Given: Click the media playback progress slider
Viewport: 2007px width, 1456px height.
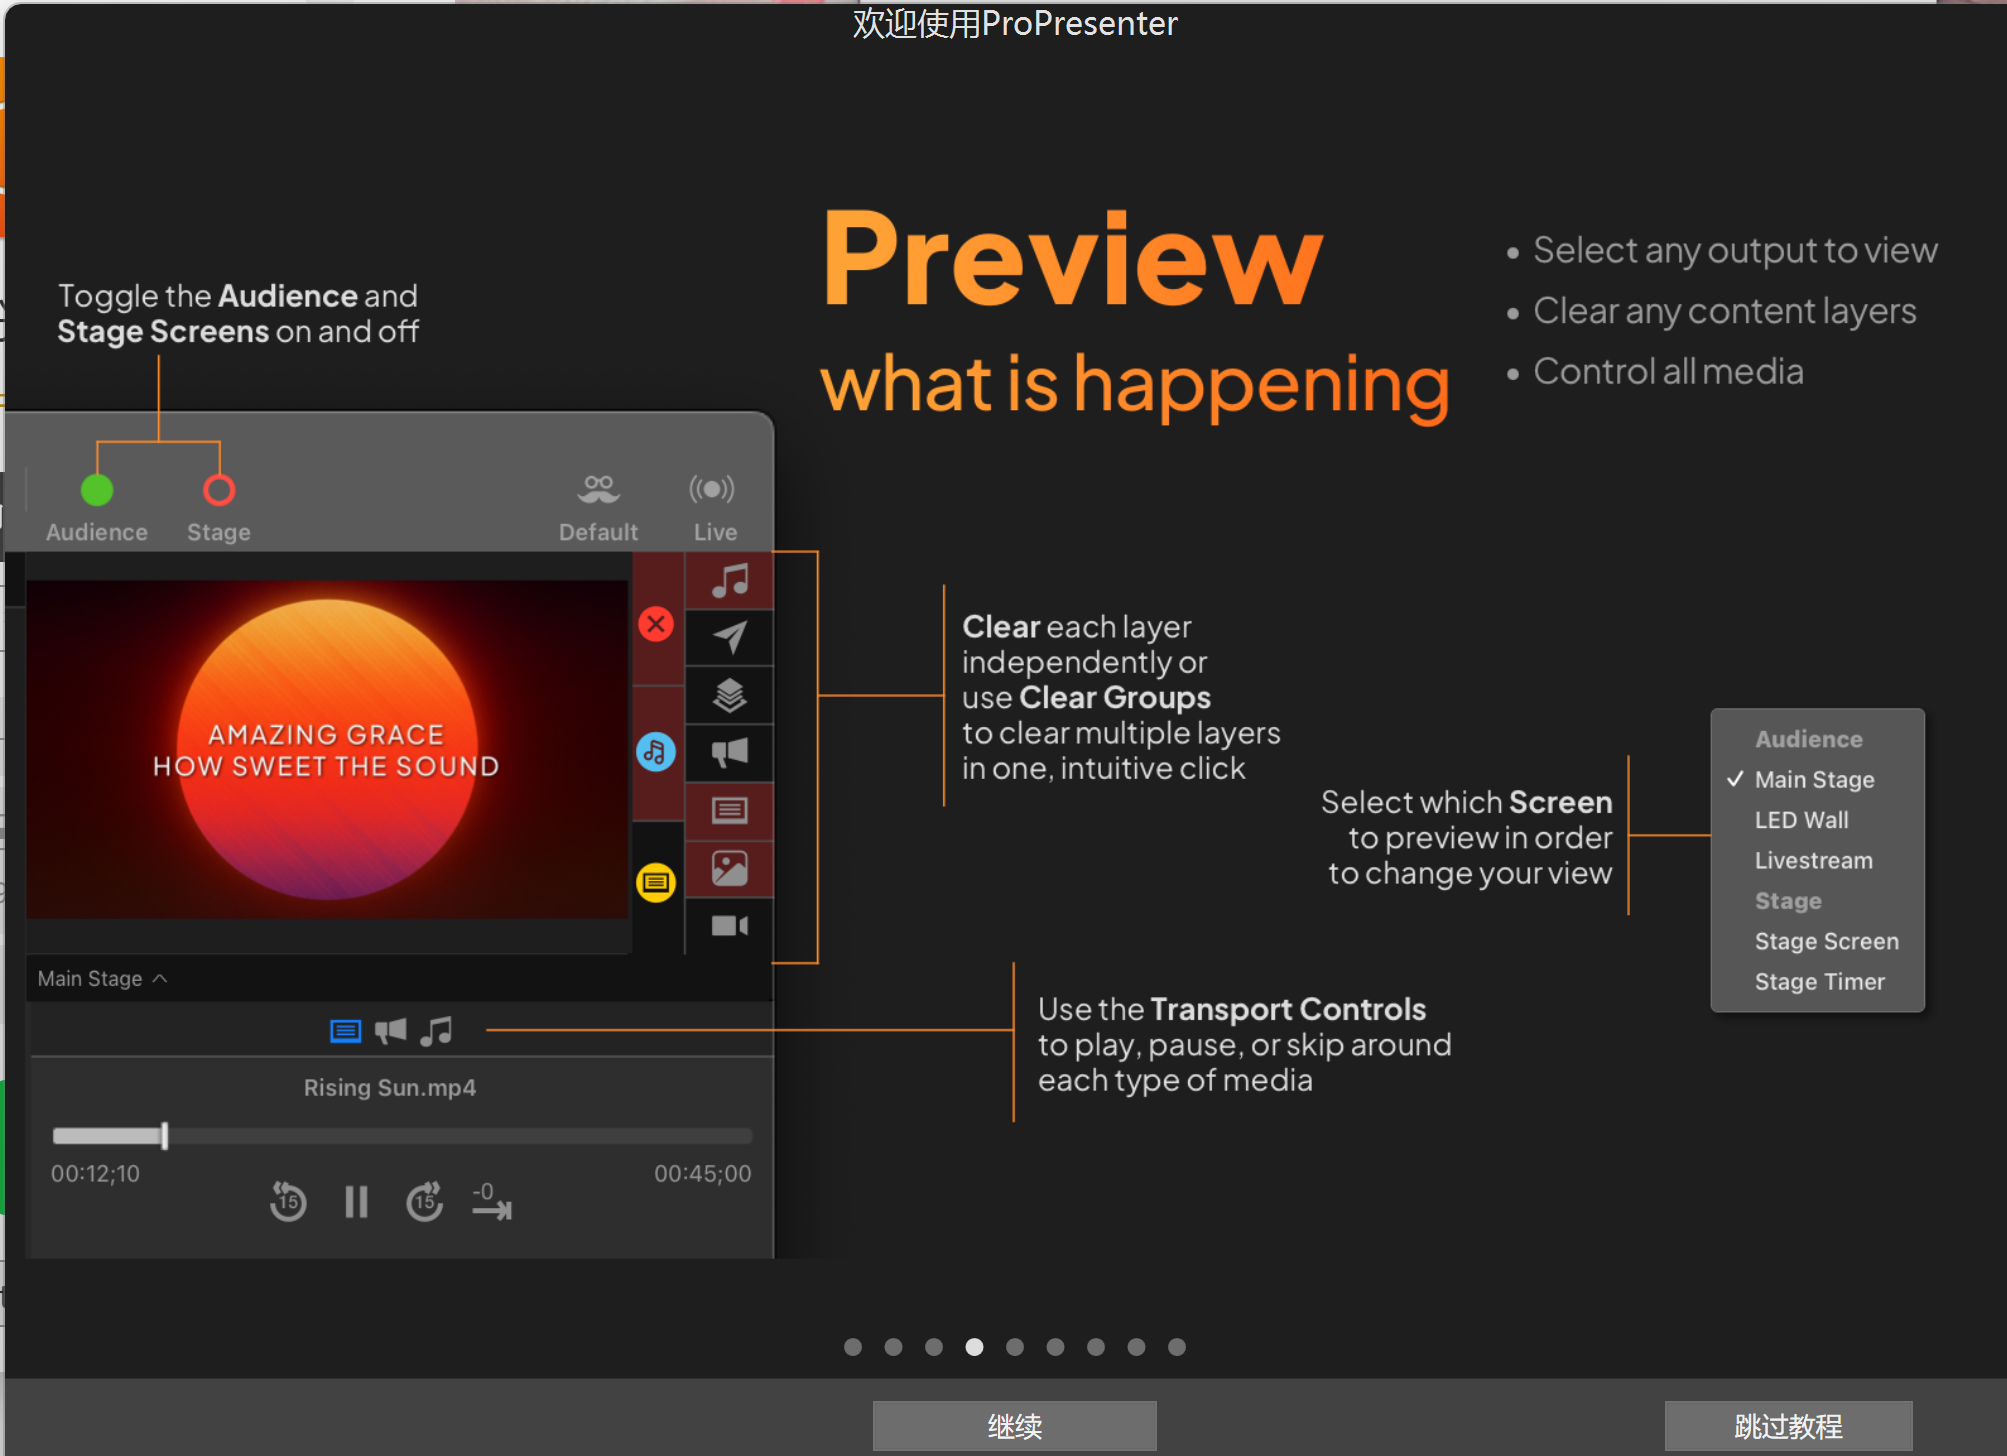Looking at the screenshot, I should pos(402,1136).
